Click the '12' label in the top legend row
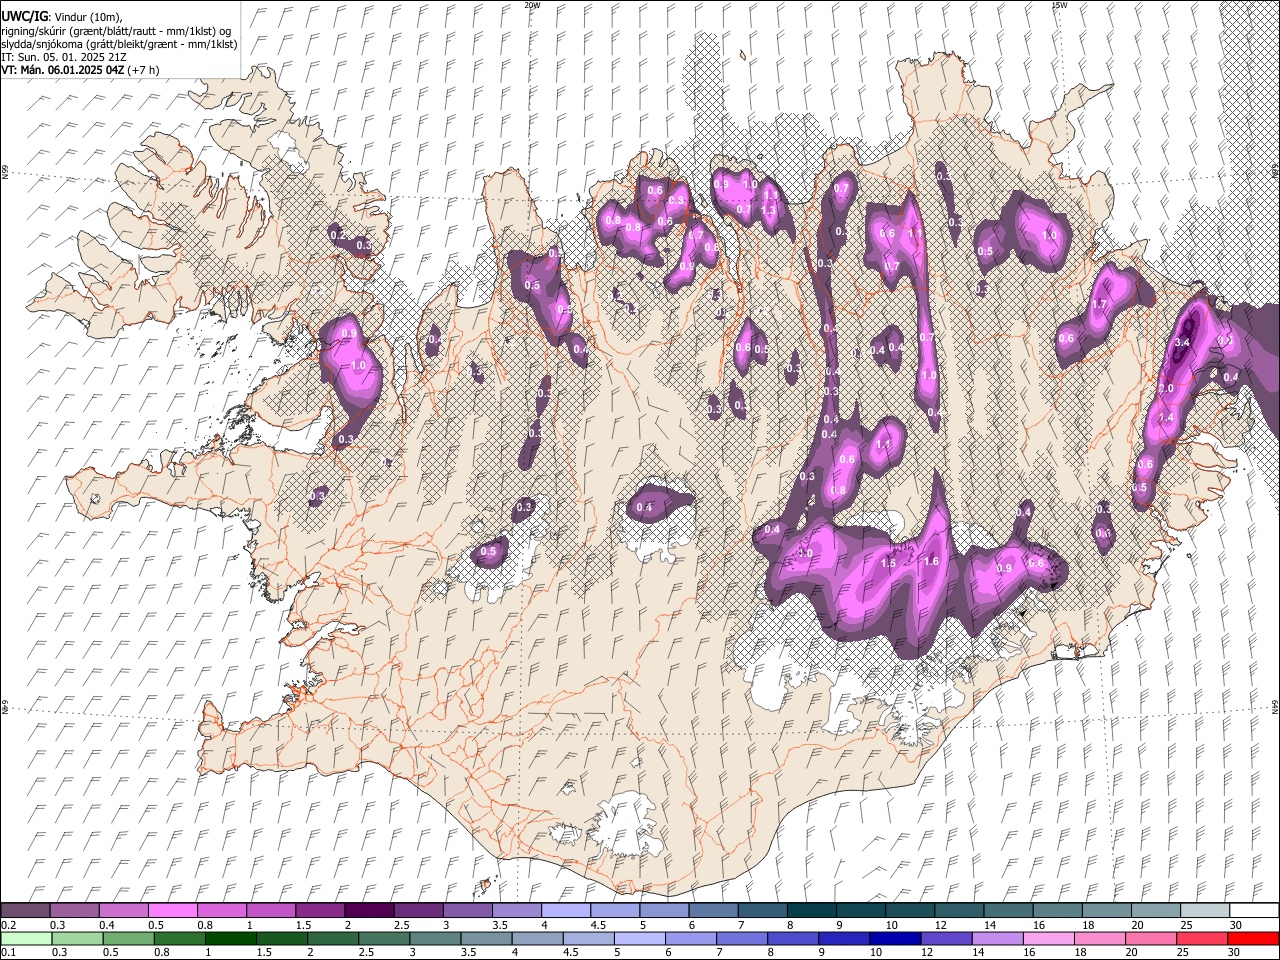This screenshot has width=1280, height=960. coord(941,925)
